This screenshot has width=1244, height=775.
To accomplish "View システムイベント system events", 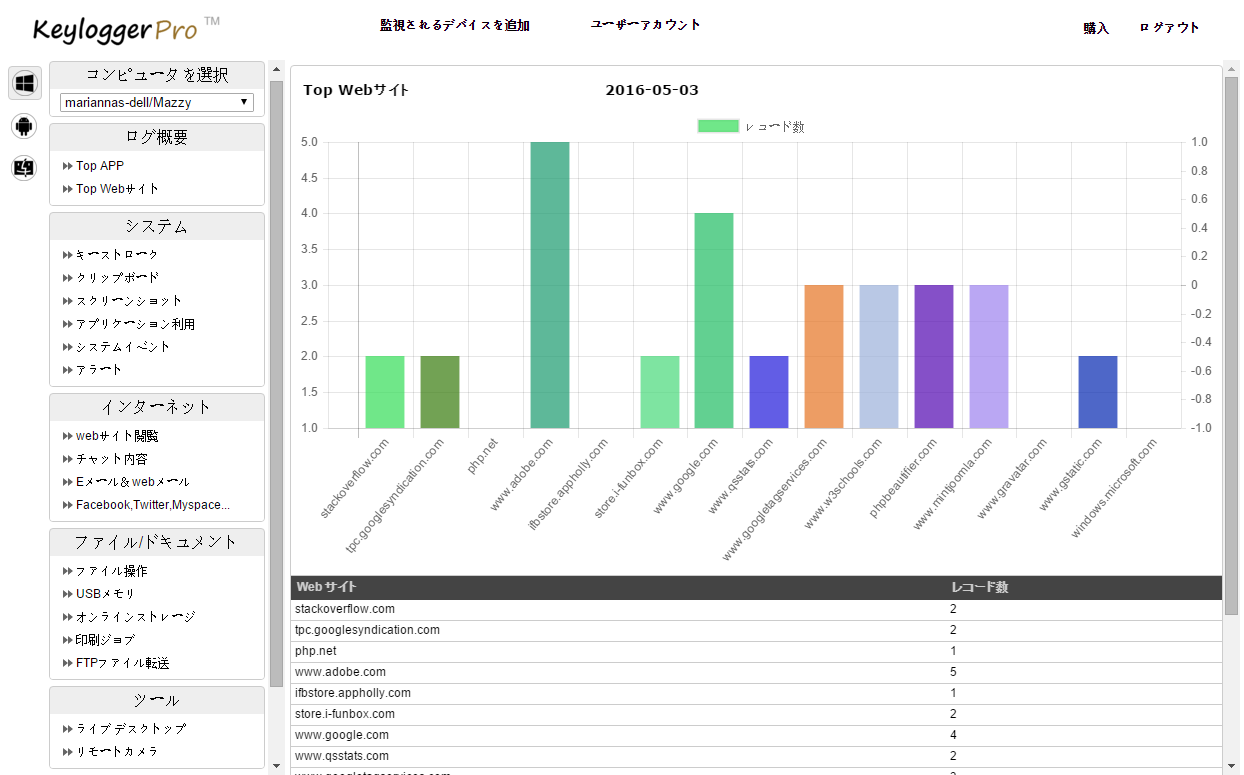I will click(x=123, y=347).
